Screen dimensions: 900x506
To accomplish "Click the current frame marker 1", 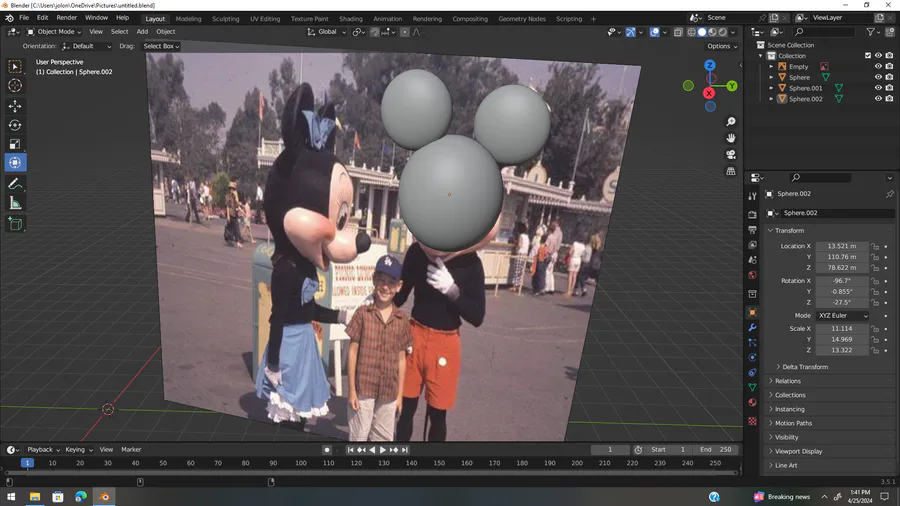I will (27, 463).
